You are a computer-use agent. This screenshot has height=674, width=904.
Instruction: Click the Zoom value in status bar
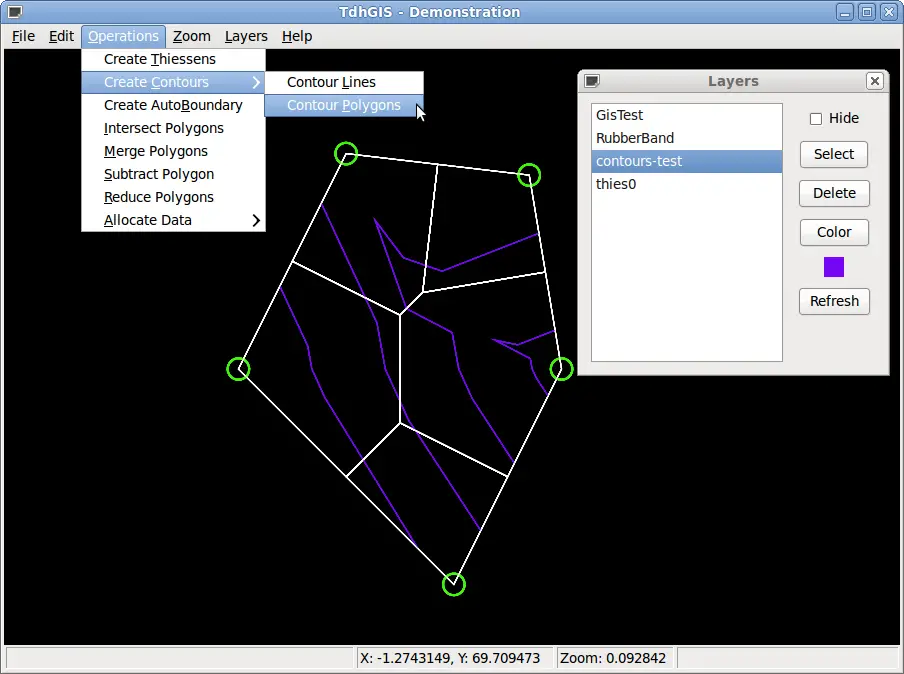tap(615, 658)
